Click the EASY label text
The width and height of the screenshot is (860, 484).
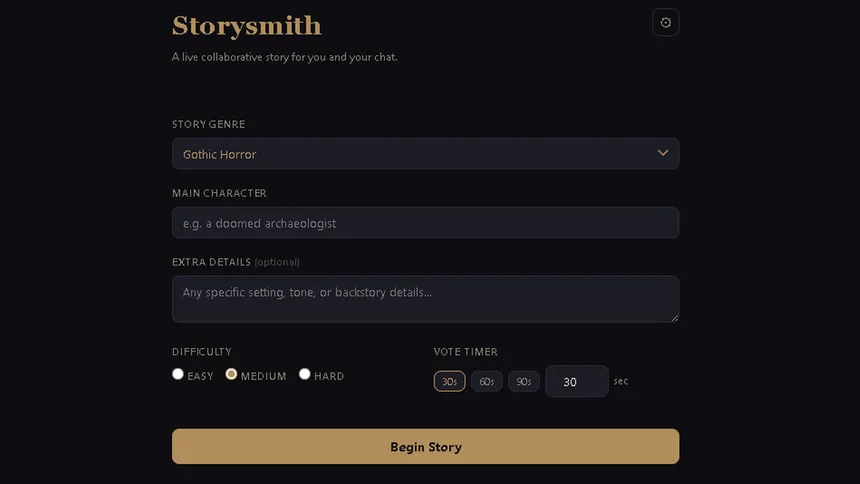200,376
